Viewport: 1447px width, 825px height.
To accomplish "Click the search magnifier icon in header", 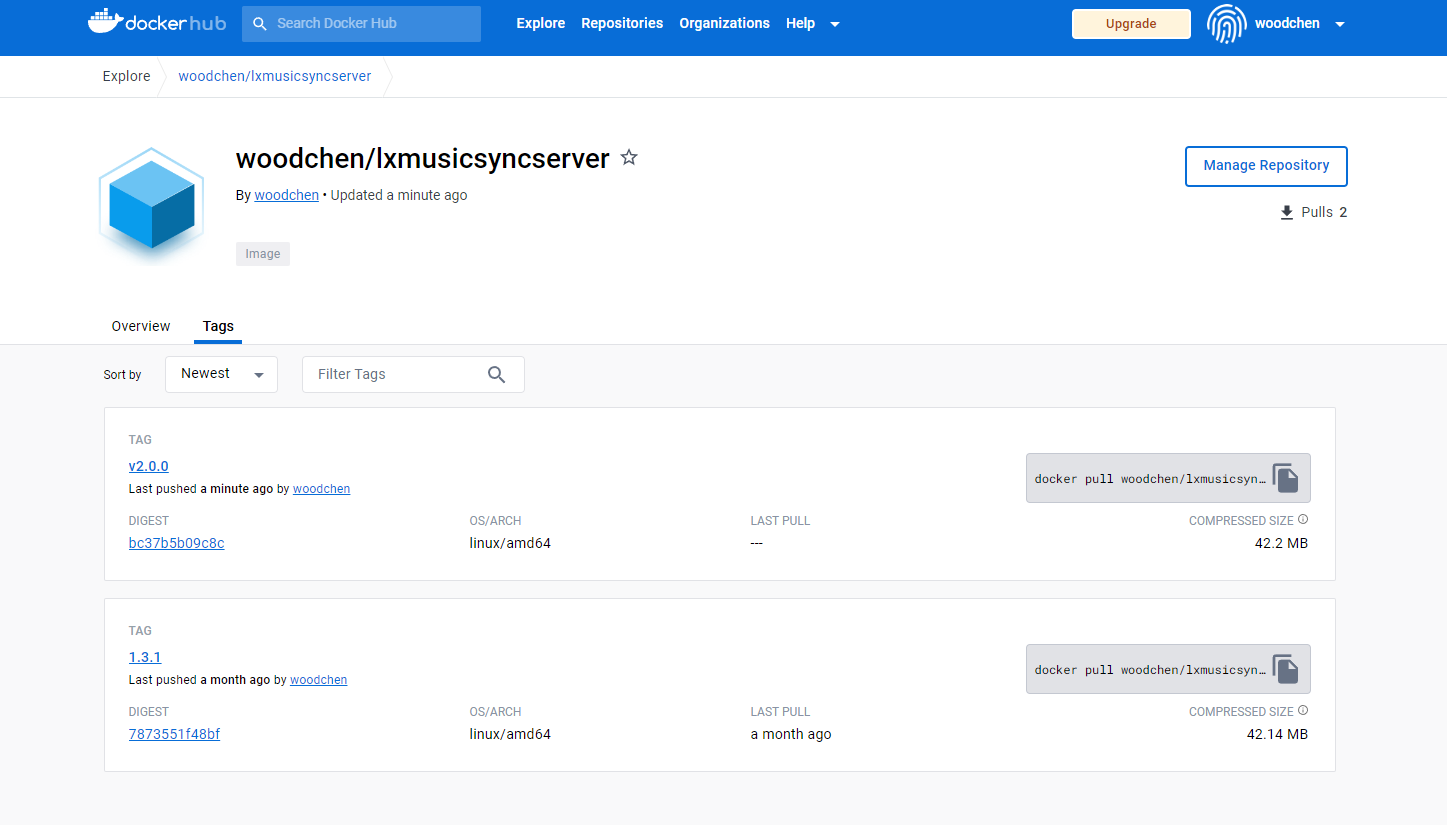I will 260,23.
